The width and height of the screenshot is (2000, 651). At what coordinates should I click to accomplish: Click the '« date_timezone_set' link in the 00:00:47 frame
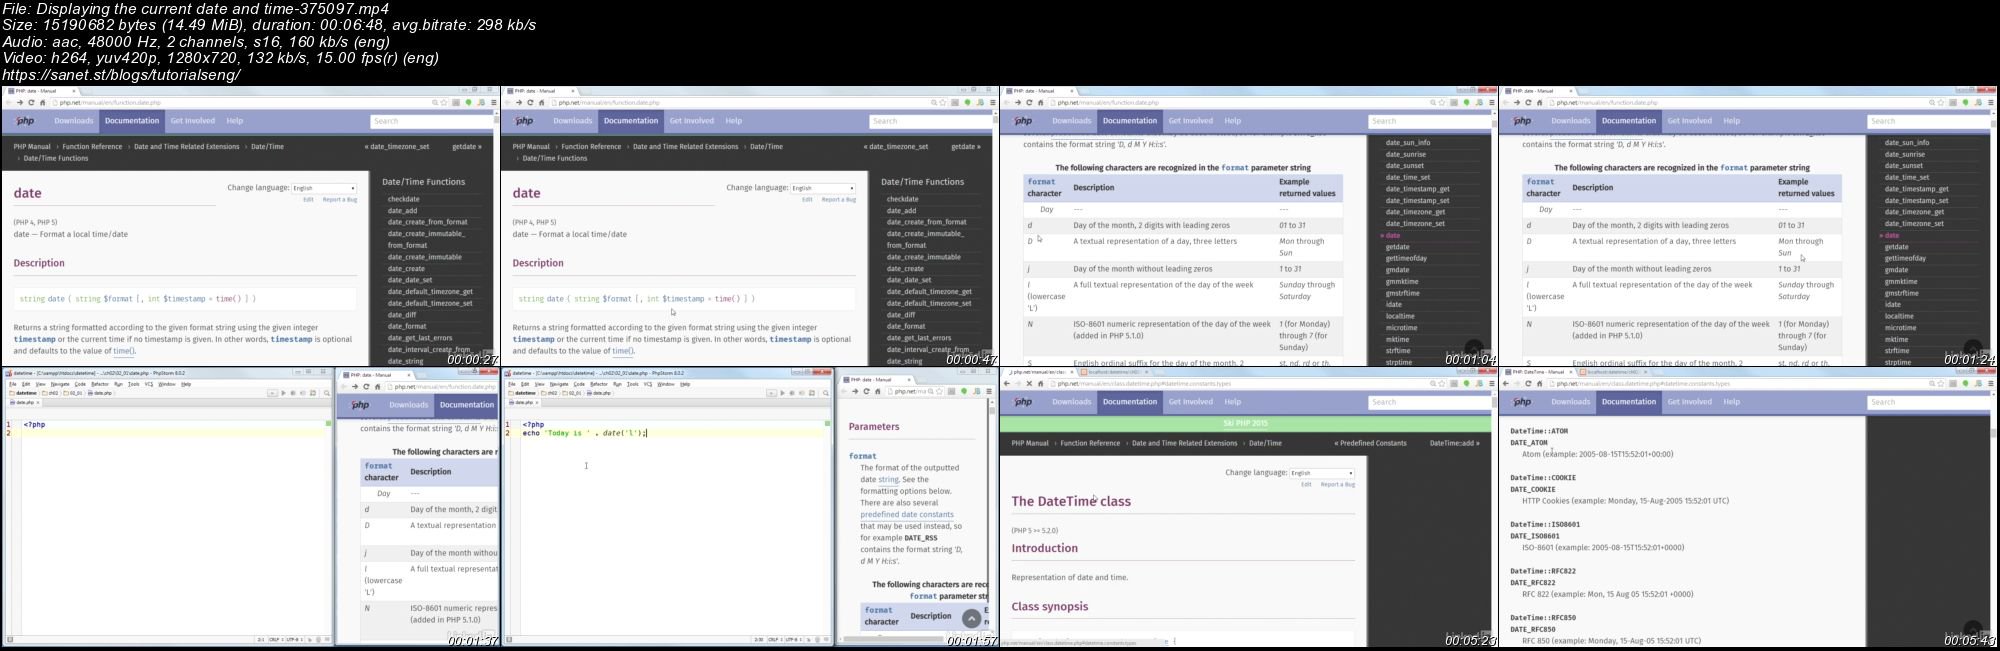[896, 147]
